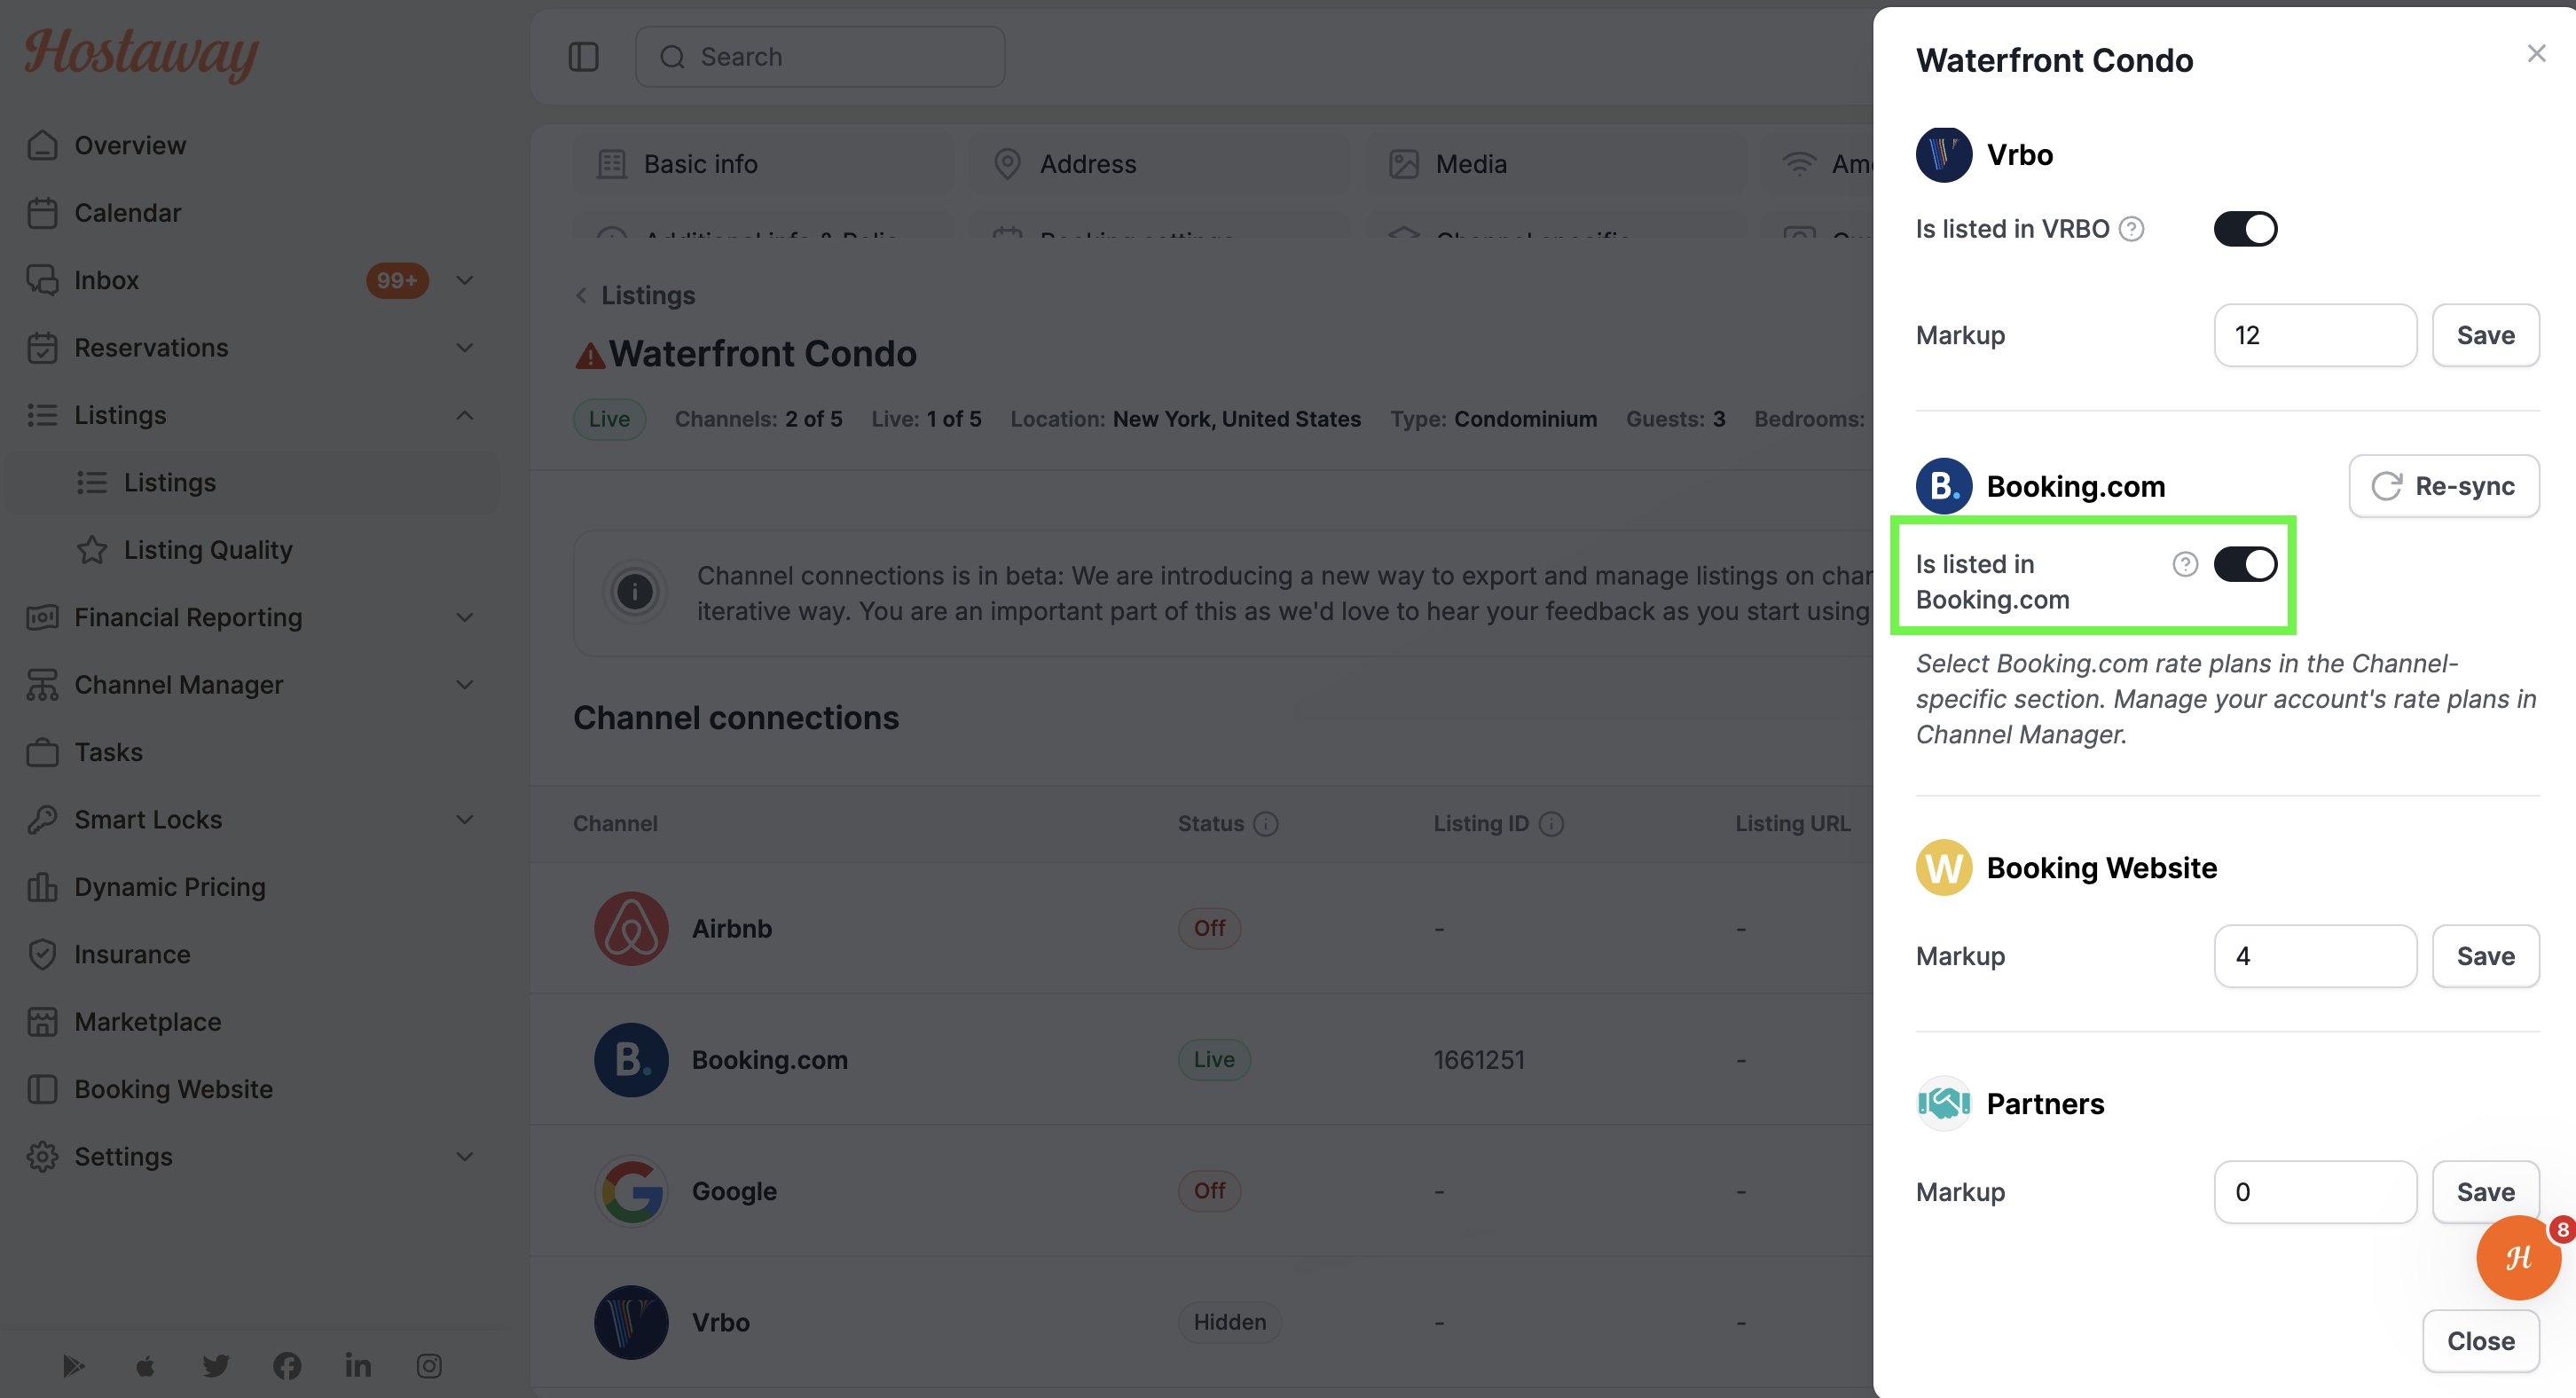Toggle the Is listed in VRBO switch
Screen dimensions: 2576x1398
pyautogui.click(x=2245, y=229)
